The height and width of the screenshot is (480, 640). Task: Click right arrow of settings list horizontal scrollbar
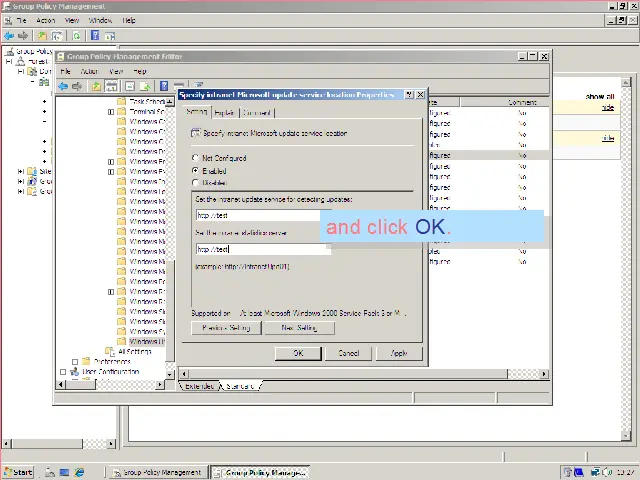(x=544, y=374)
